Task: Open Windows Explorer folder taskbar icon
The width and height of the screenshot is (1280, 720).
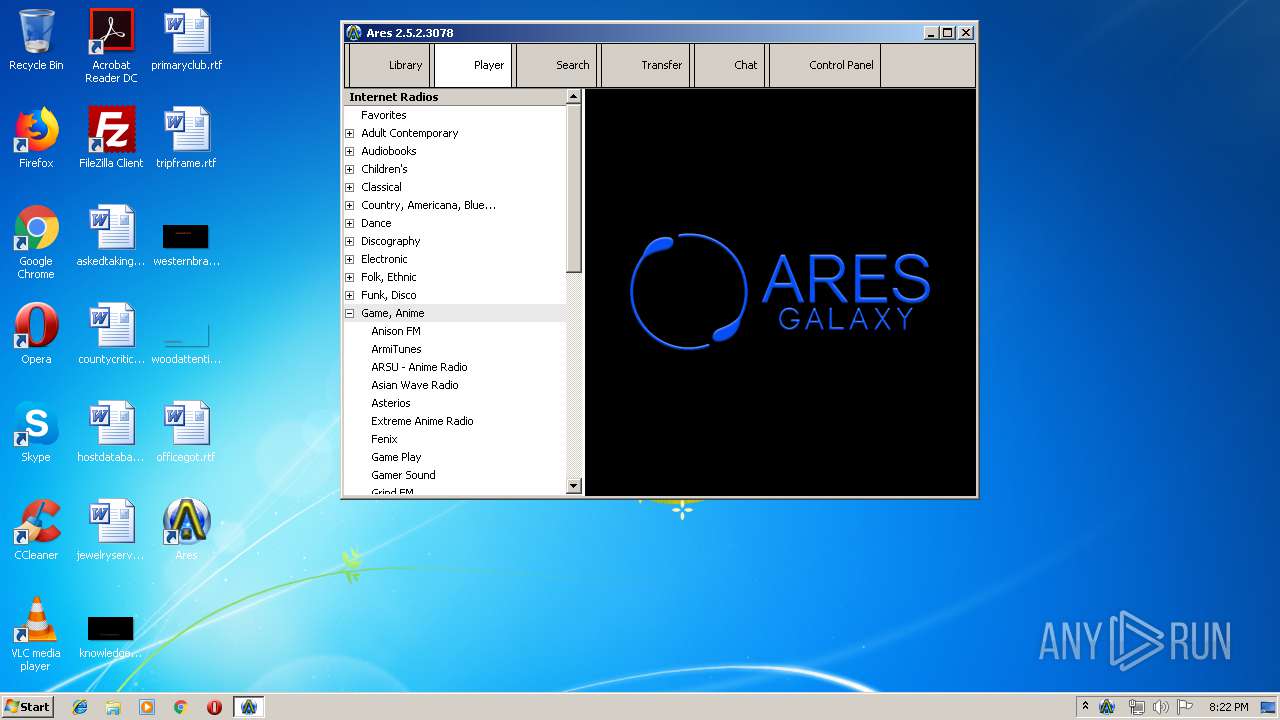Action: pos(113,707)
